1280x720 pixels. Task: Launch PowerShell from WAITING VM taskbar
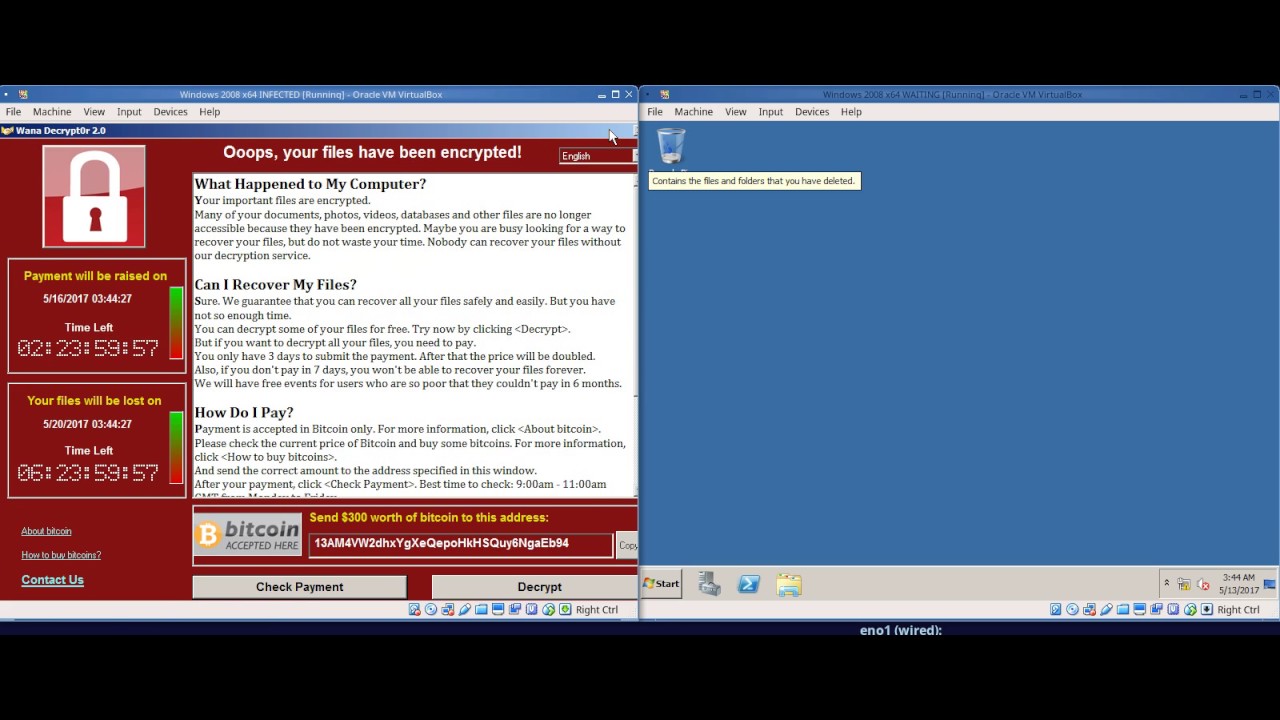749,584
